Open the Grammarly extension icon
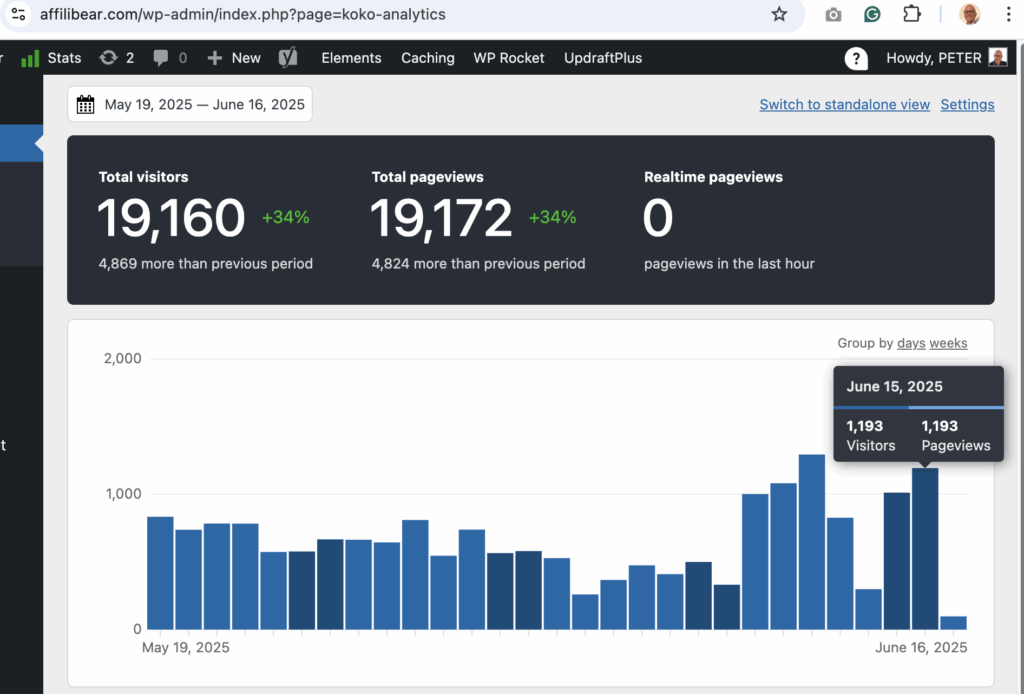This screenshot has width=1024, height=694. (872, 15)
